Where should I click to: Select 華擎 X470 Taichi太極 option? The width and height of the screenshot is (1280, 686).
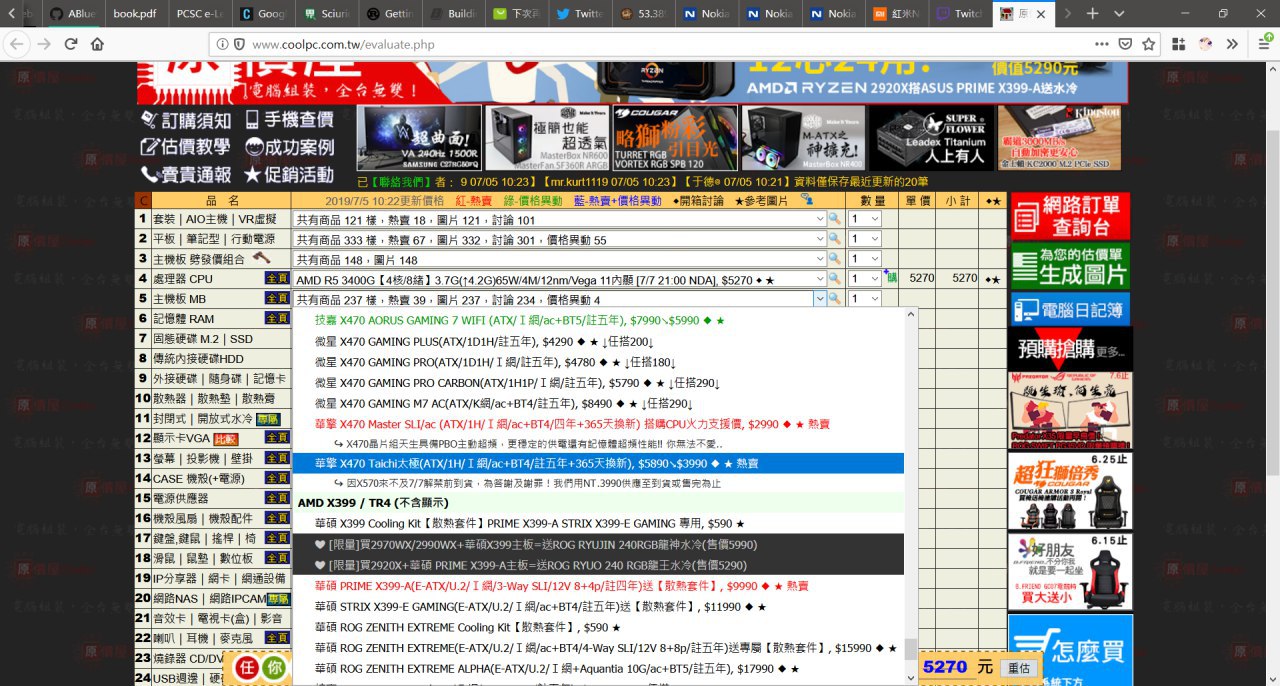[598, 463]
